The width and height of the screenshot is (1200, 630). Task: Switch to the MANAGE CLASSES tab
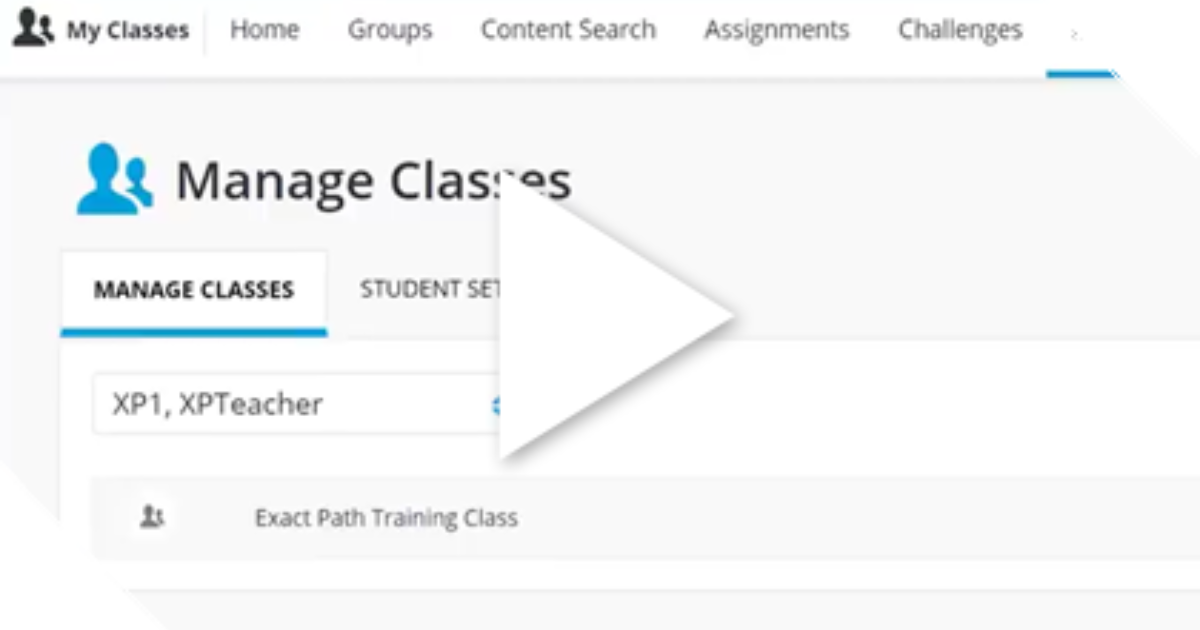[193, 290]
